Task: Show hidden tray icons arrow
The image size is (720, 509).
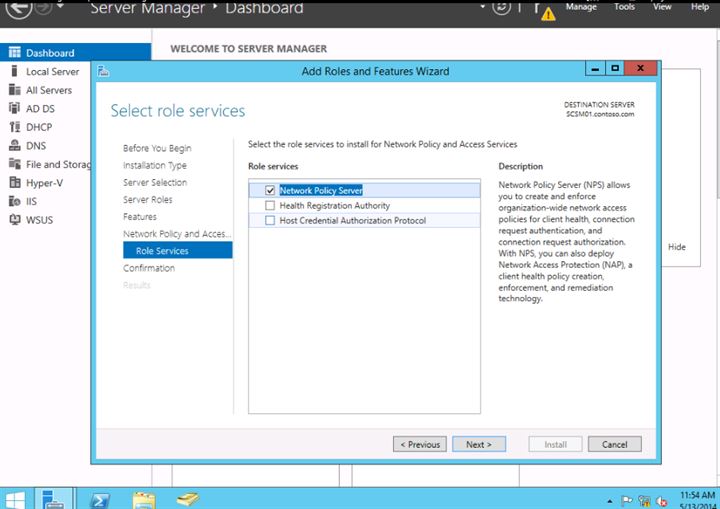Action: coord(609,501)
